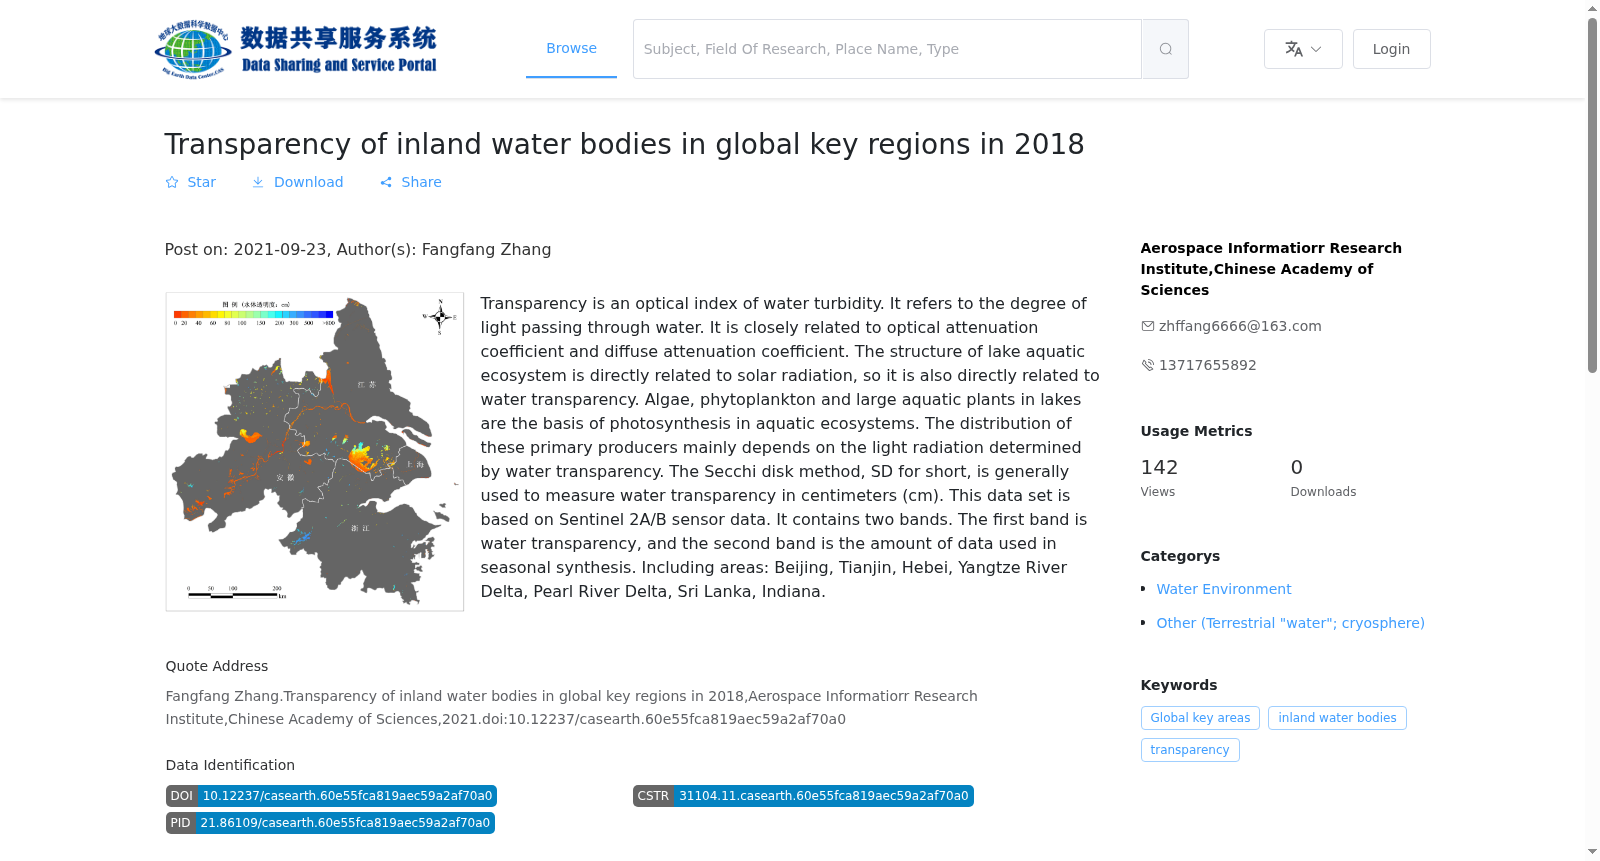The width and height of the screenshot is (1600, 861).
Task: Select the Global key areas keyword tag
Action: coord(1200,718)
